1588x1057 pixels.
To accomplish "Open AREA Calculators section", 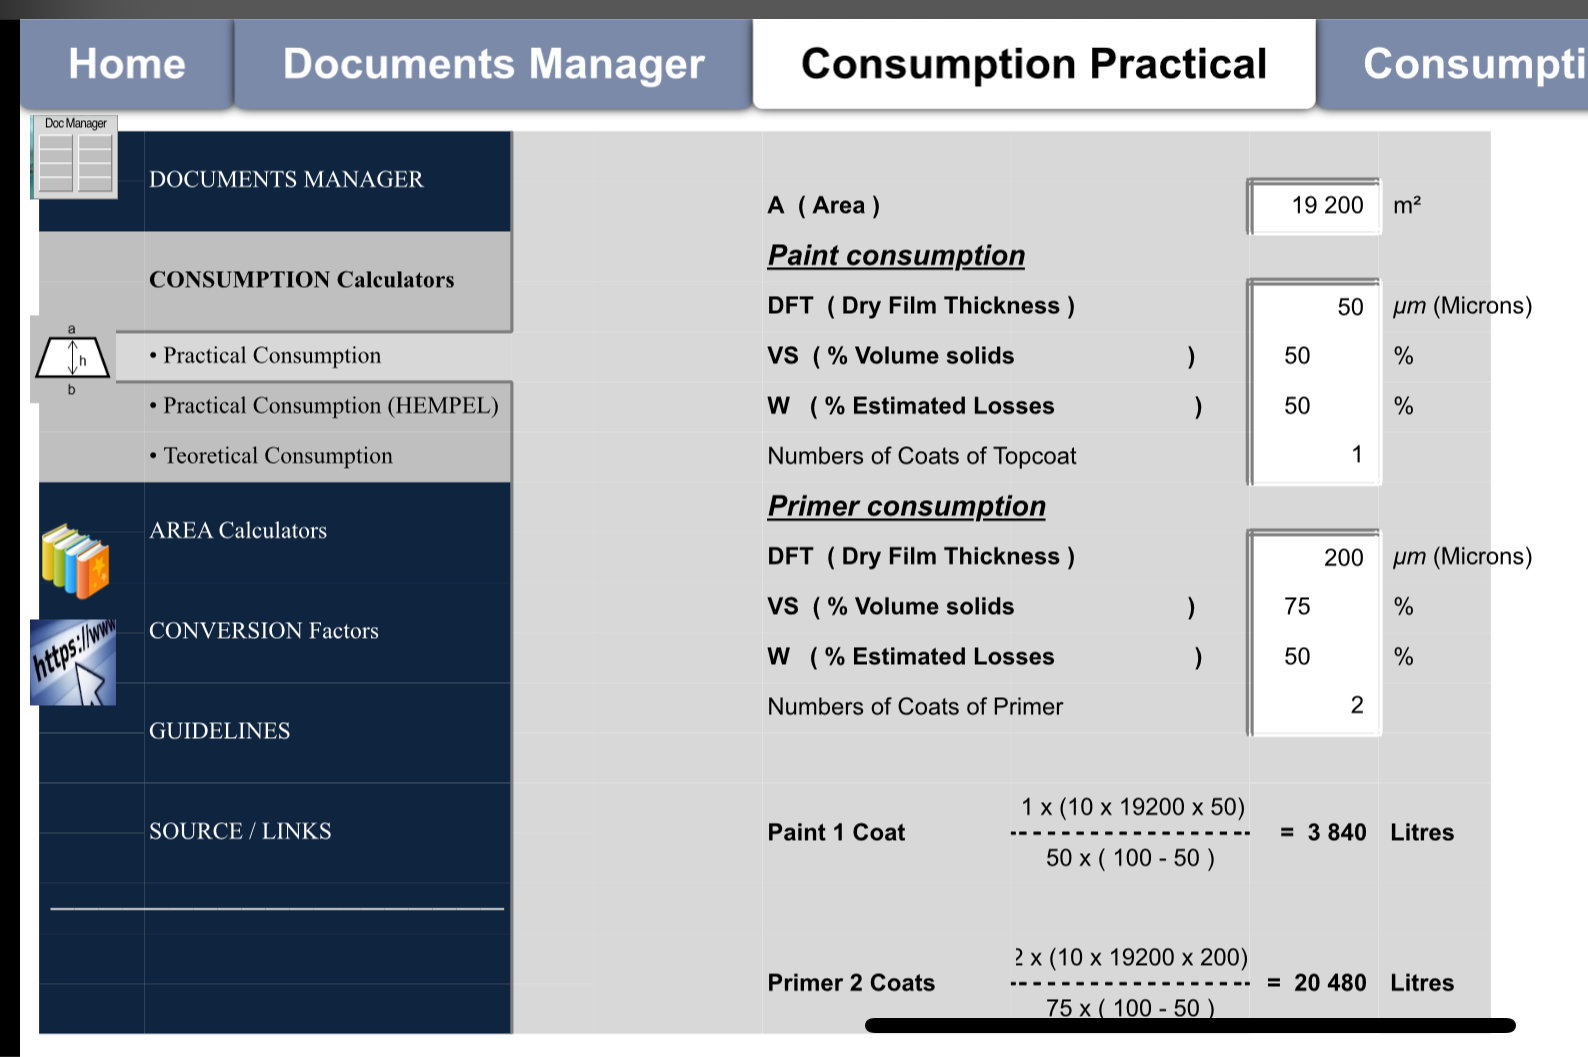I will [238, 531].
